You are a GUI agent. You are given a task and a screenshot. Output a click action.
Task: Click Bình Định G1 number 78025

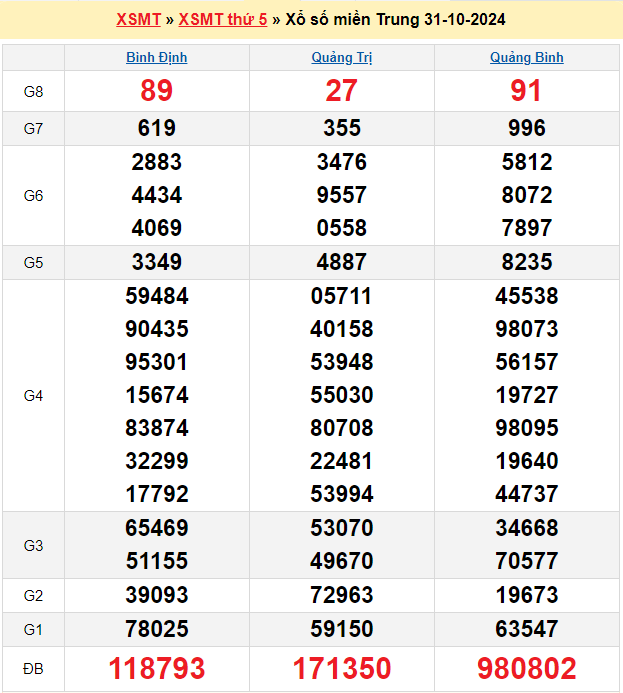click(156, 629)
